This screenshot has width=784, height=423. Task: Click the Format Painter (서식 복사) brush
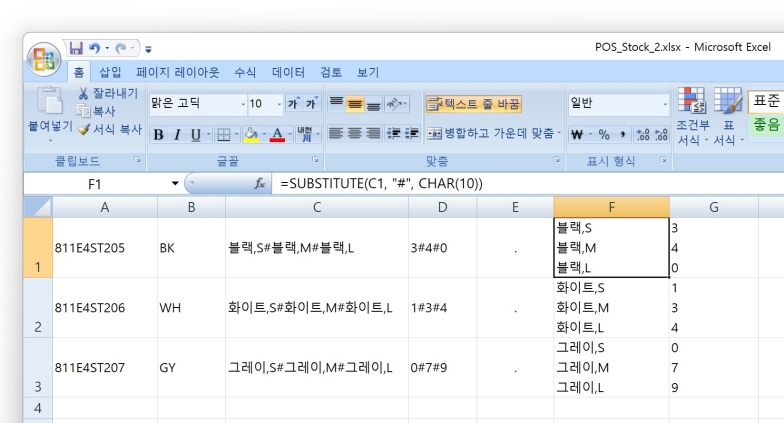(84, 129)
